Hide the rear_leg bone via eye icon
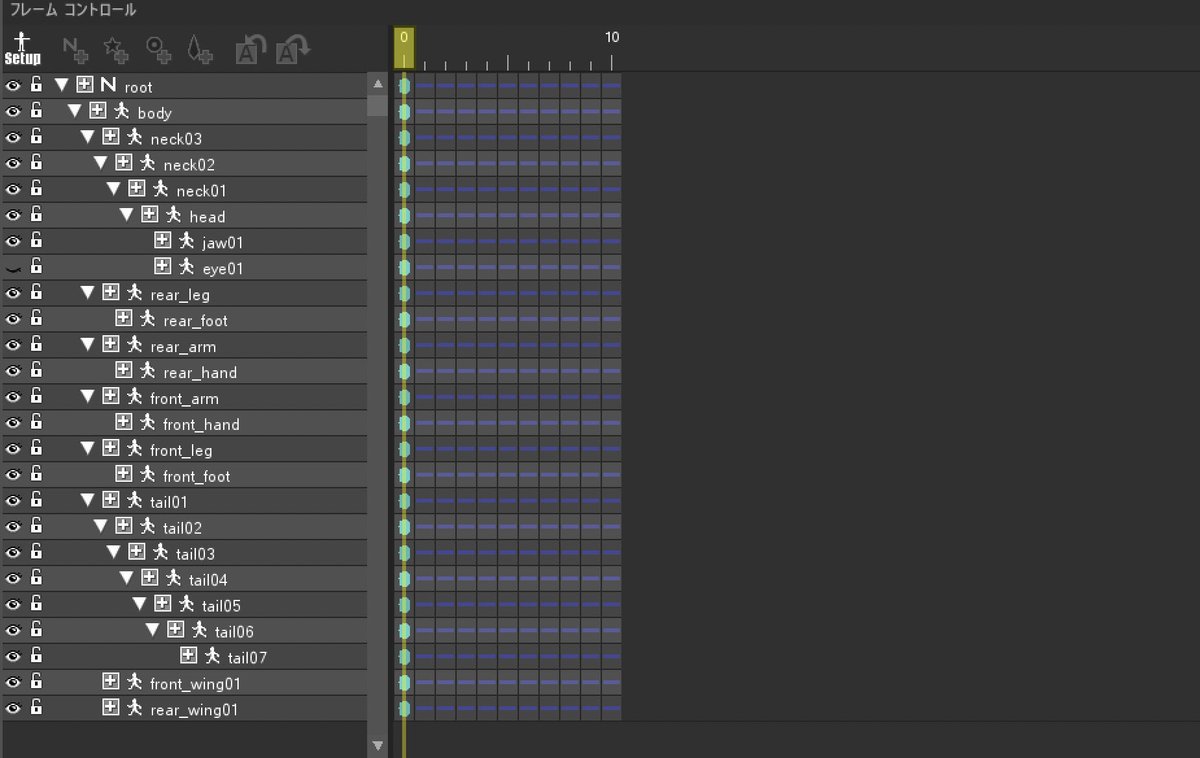This screenshot has height=758, width=1200. [x=13, y=294]
